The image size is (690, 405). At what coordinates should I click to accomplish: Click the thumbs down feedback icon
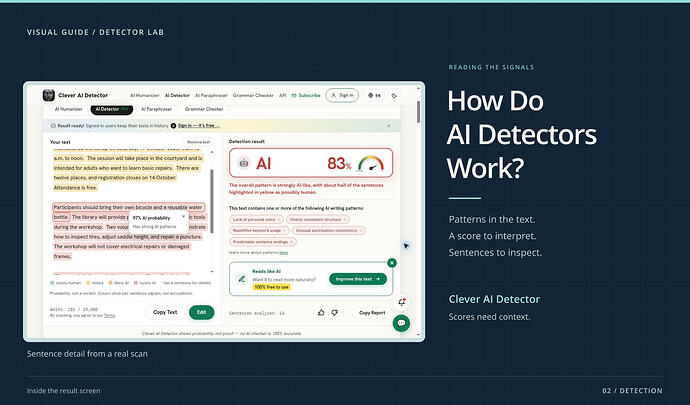tap(335, 313)
